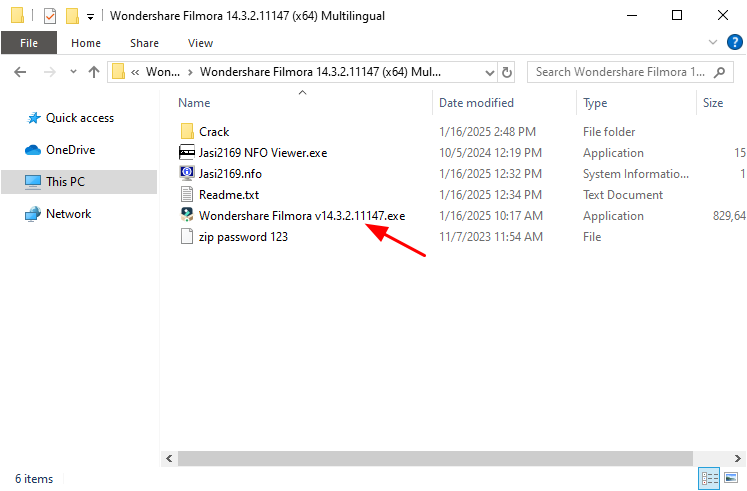Switch to the View ribbon tab
The image size is (747, 491).
pyautogui.click(x=200, y=43)
